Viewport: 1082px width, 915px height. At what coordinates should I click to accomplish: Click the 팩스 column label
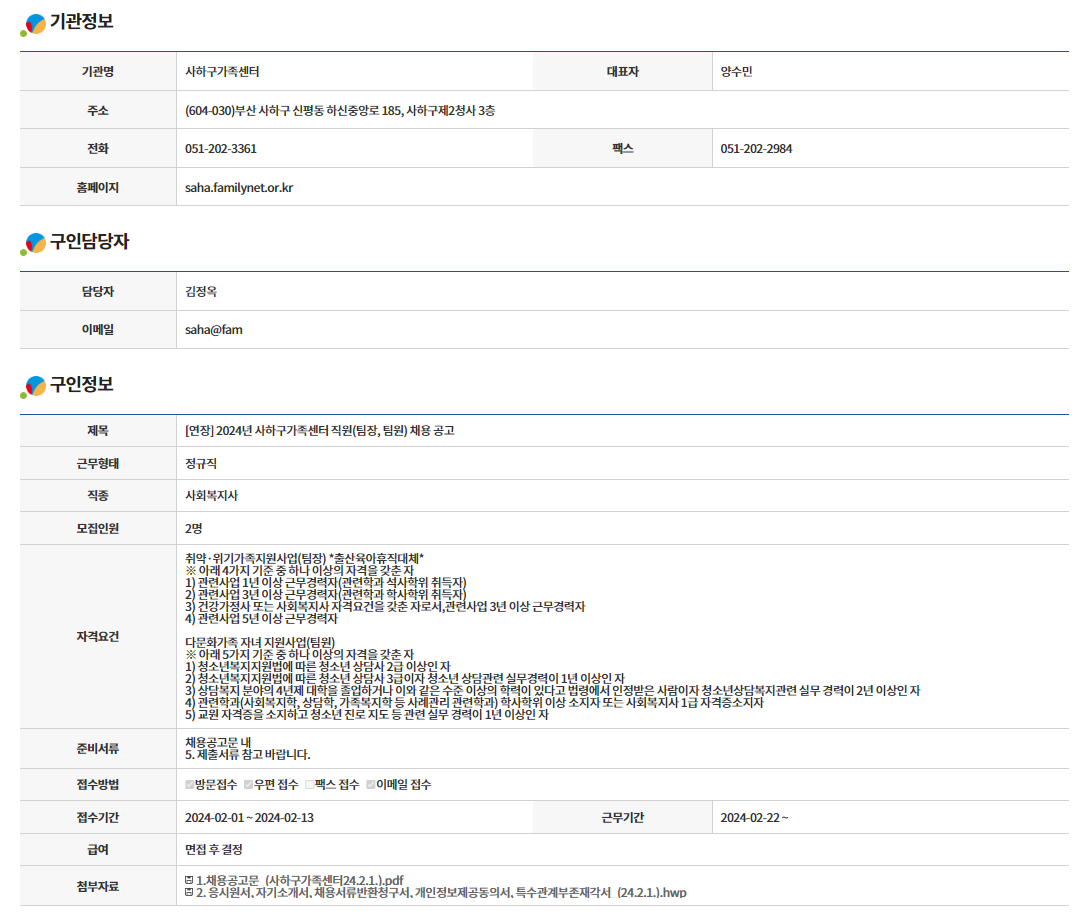pyautogui.click(x=622, y=149)
